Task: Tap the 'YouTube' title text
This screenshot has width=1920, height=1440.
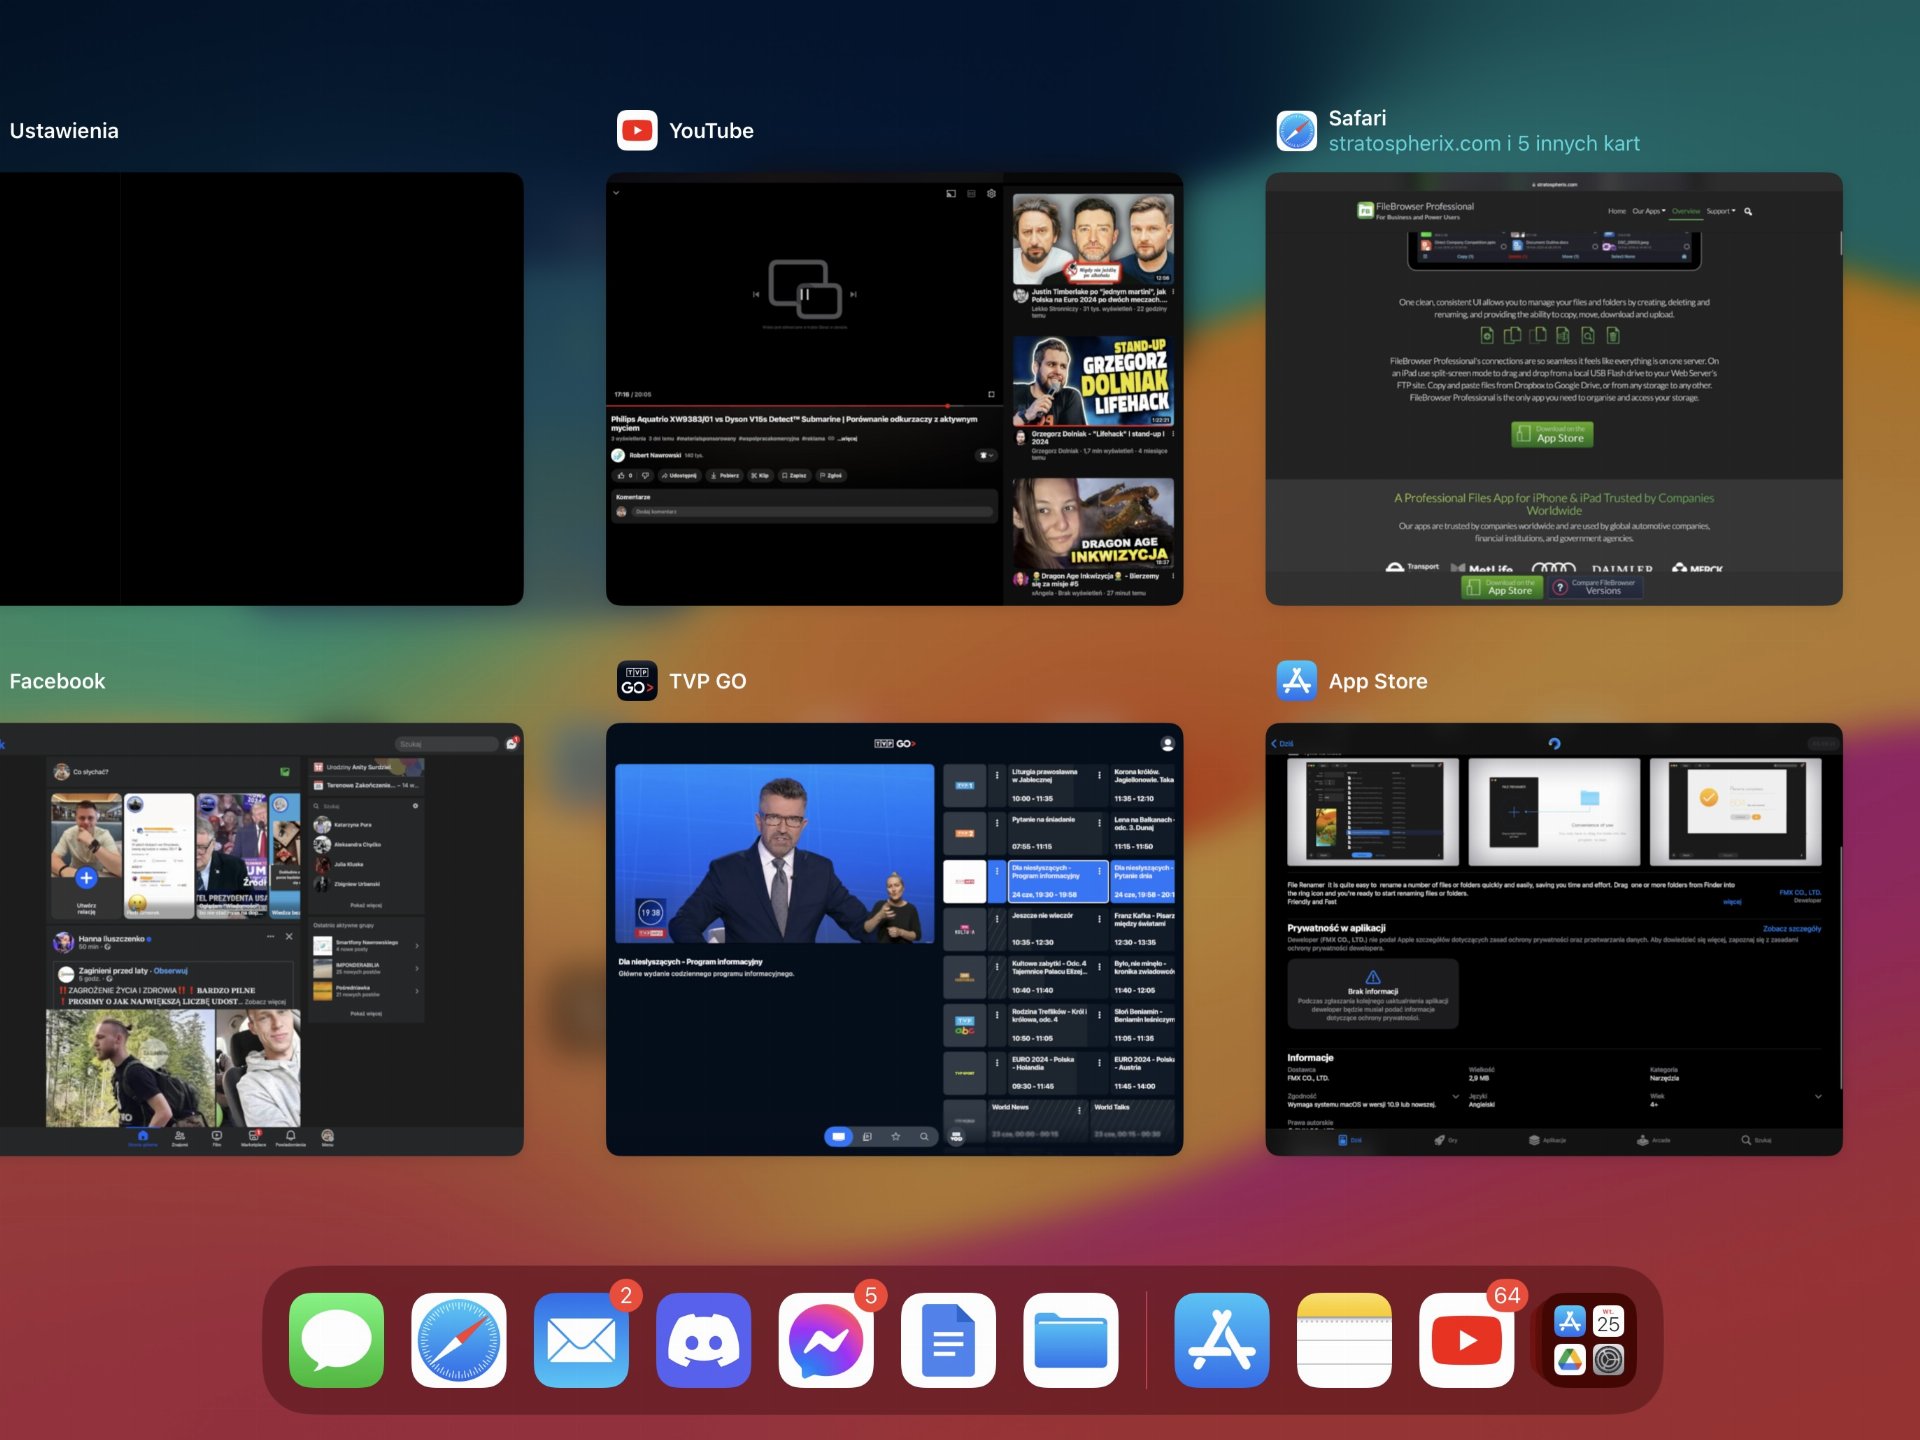Action: point(711,131)
